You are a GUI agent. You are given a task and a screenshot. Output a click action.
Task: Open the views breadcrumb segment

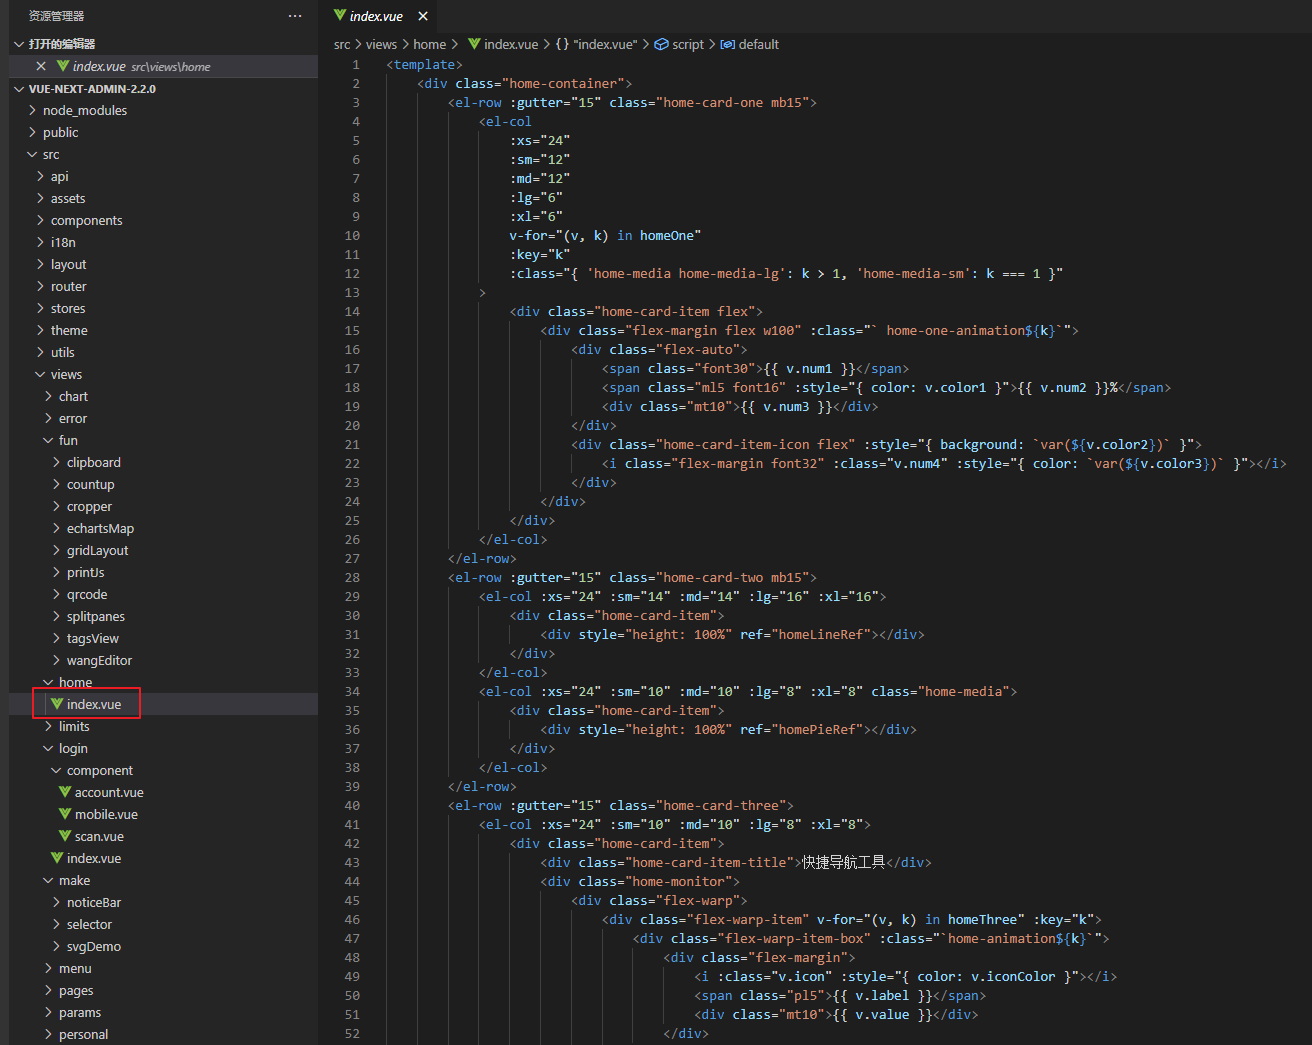coord(381,44)
